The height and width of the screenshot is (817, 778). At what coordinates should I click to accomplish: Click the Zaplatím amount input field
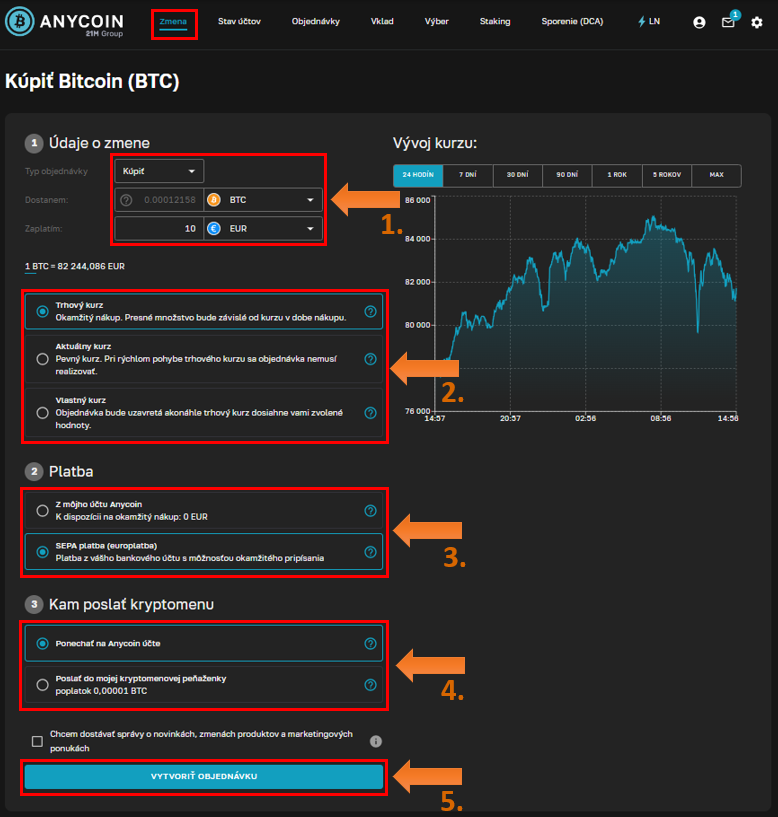click(160, 229)
